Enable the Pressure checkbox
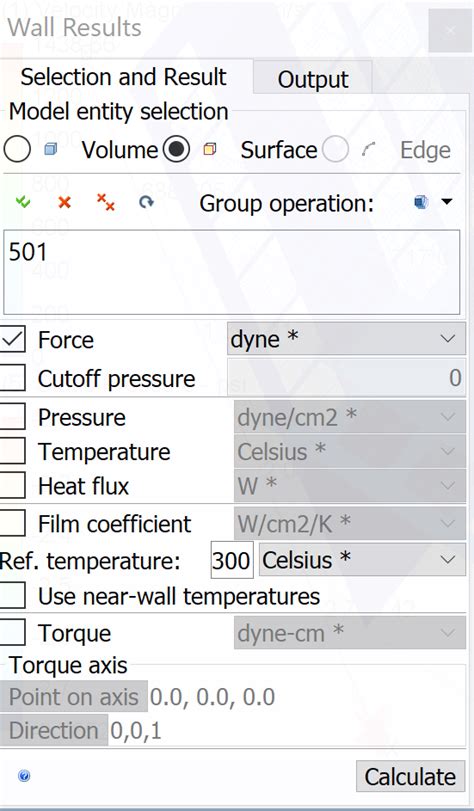 click(x=12, y=417)
